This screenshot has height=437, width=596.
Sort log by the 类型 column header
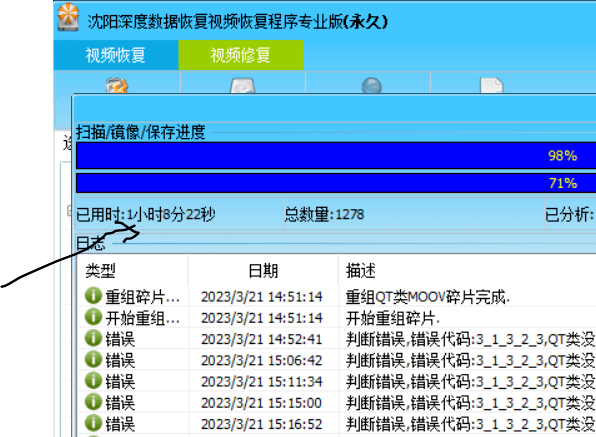point(132,271)
